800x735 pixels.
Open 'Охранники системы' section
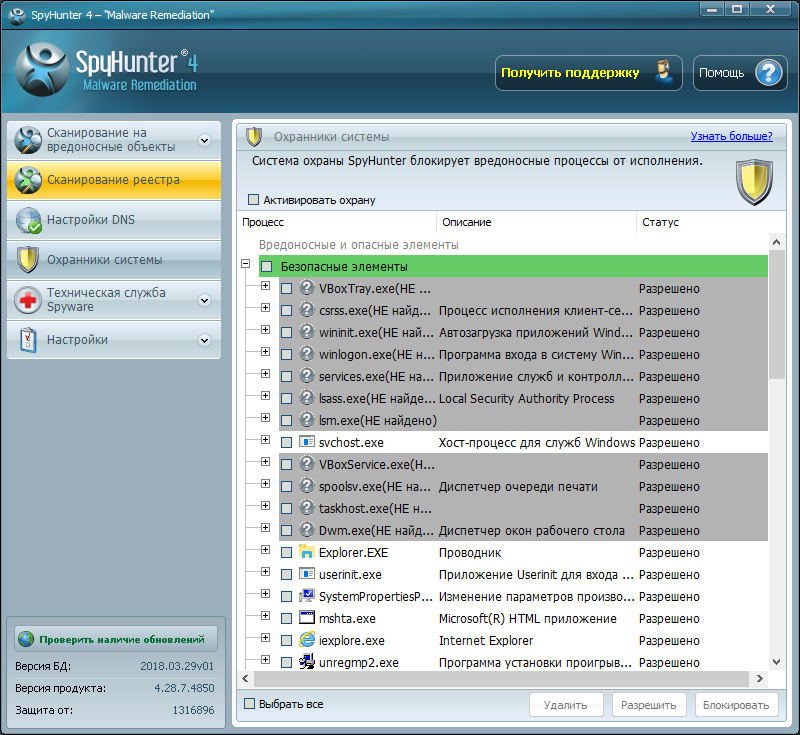click(114, 260)
